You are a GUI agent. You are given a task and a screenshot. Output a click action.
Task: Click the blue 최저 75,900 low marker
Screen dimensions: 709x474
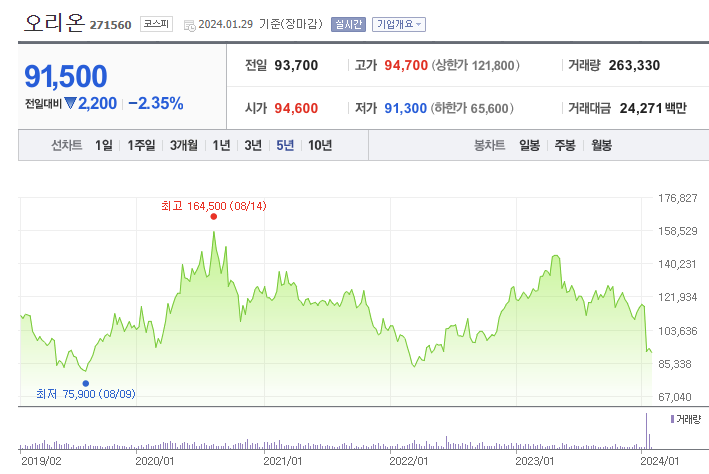85,384
